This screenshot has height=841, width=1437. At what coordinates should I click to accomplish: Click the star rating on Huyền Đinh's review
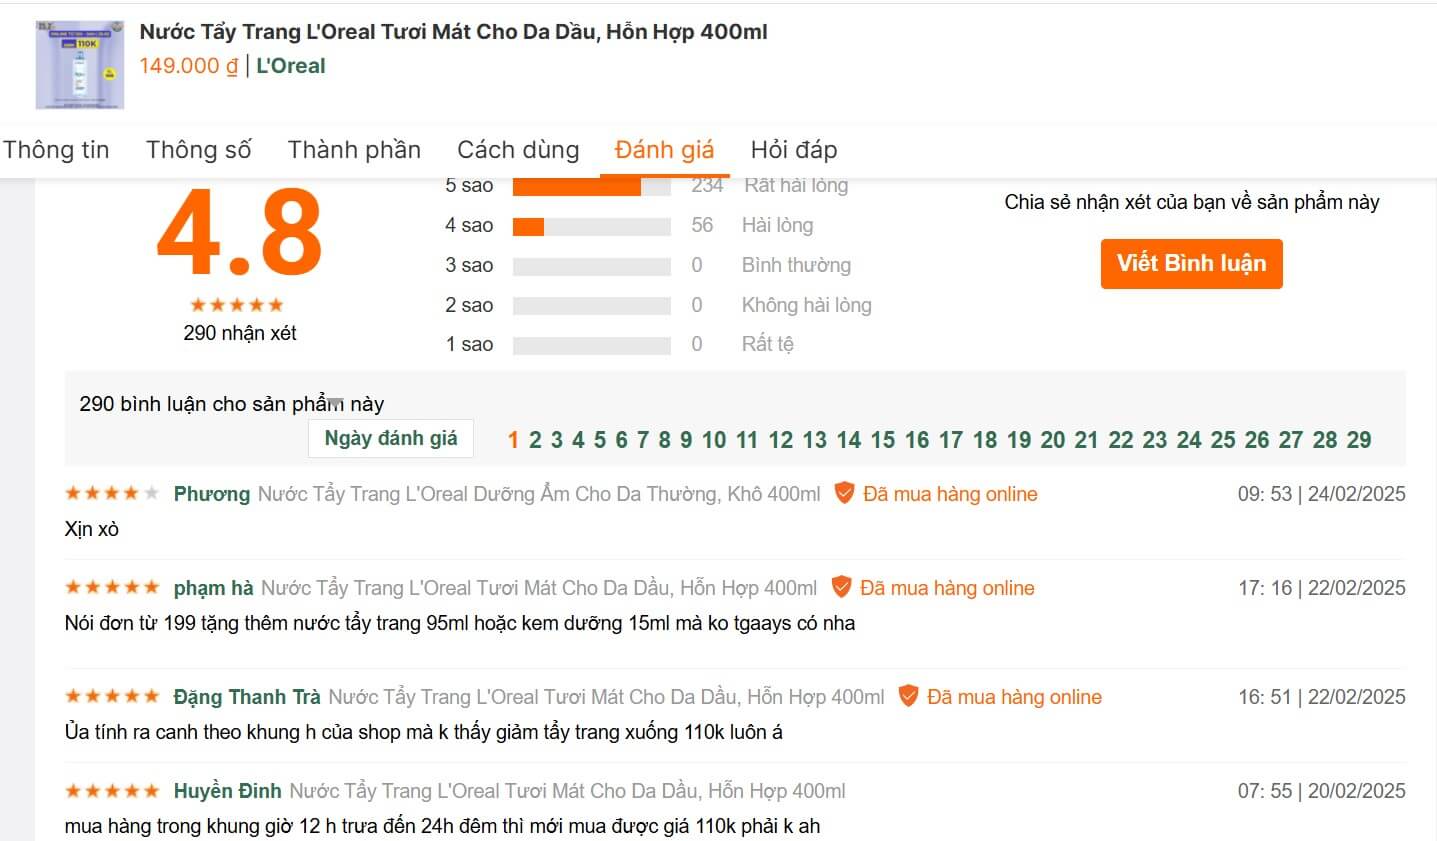tap(111, 790)
